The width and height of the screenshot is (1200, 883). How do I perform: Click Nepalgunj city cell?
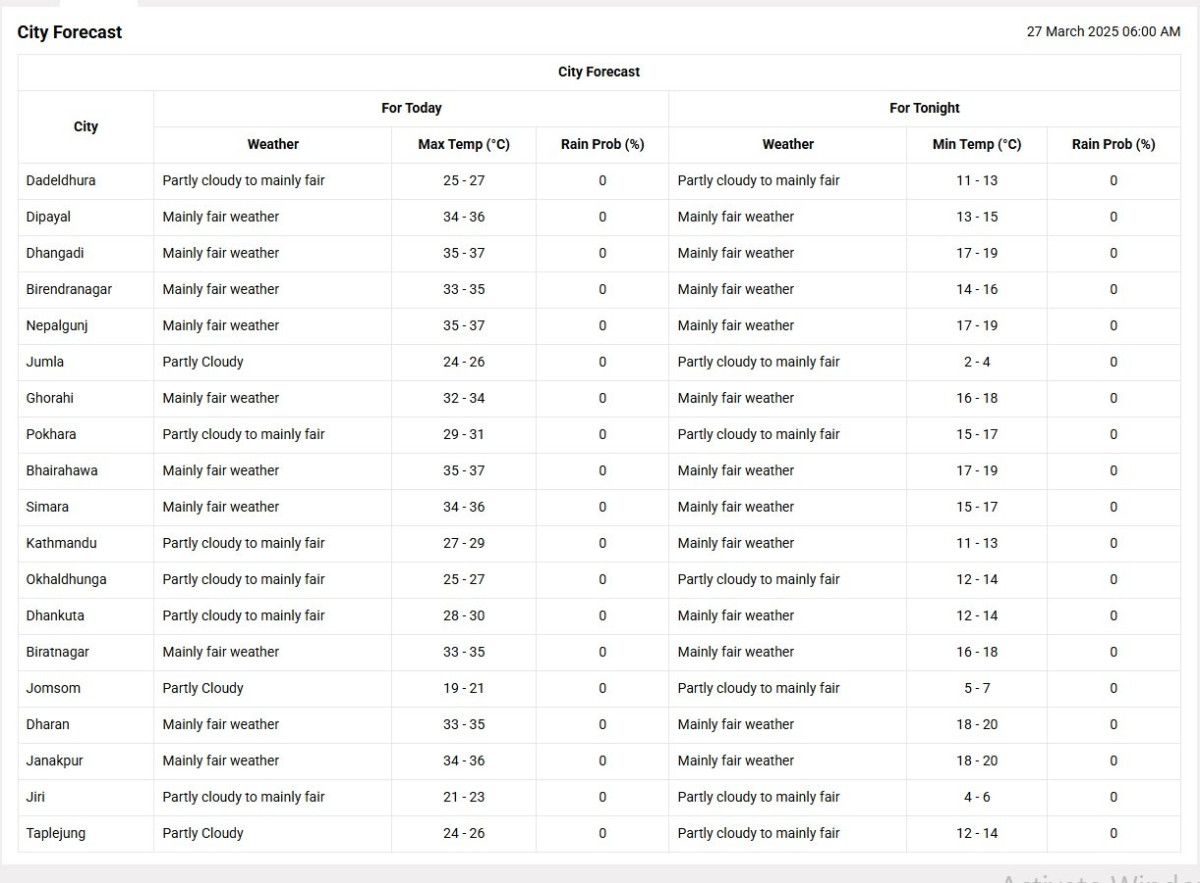pyautogui.click(x=86, y=325)
